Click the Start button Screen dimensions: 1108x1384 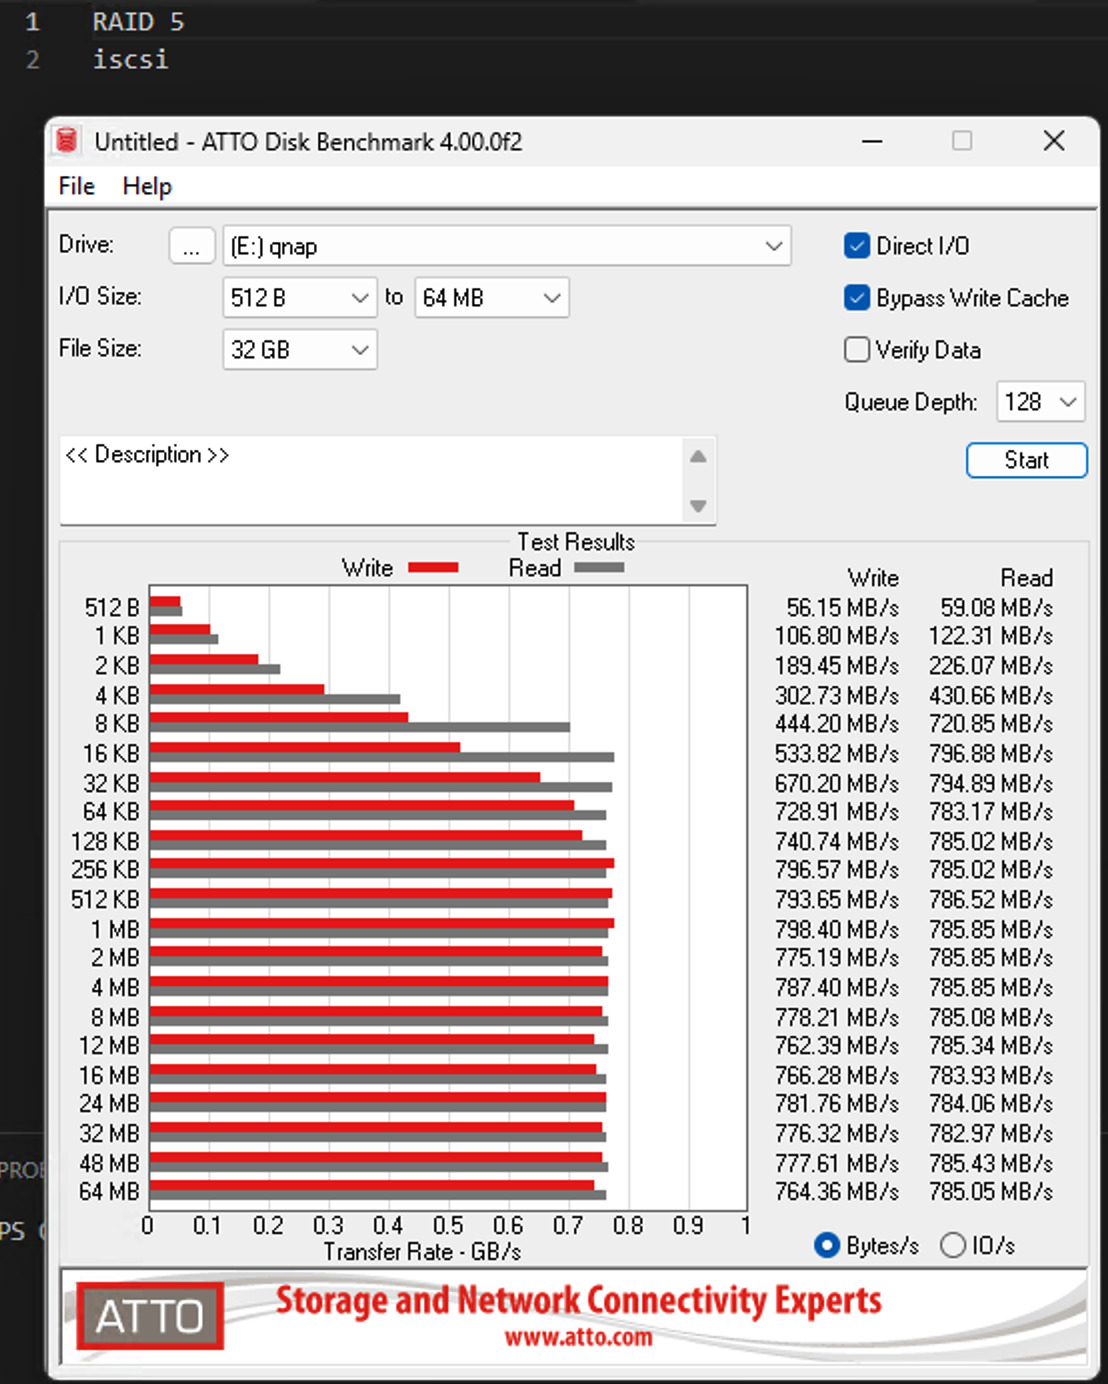1026,460
